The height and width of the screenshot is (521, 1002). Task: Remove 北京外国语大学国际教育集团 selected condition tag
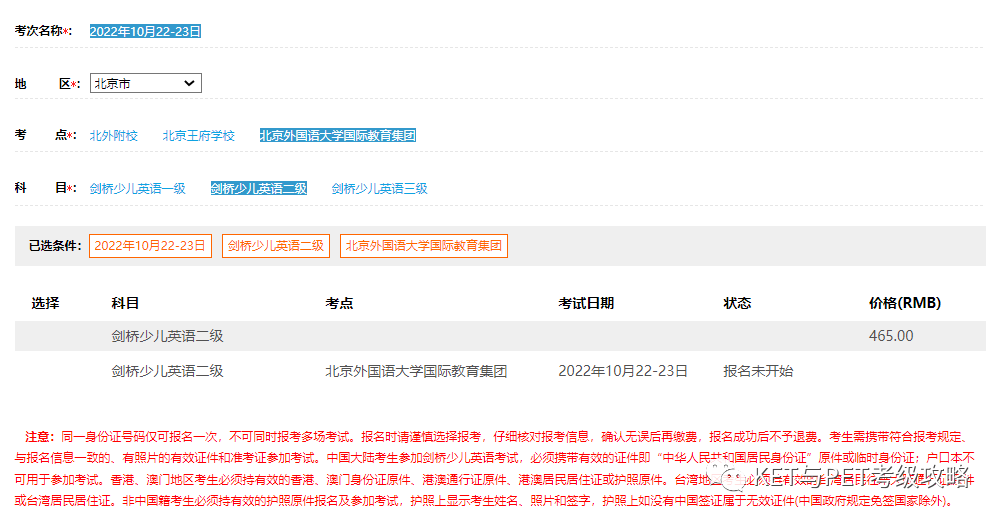(424, 246)
